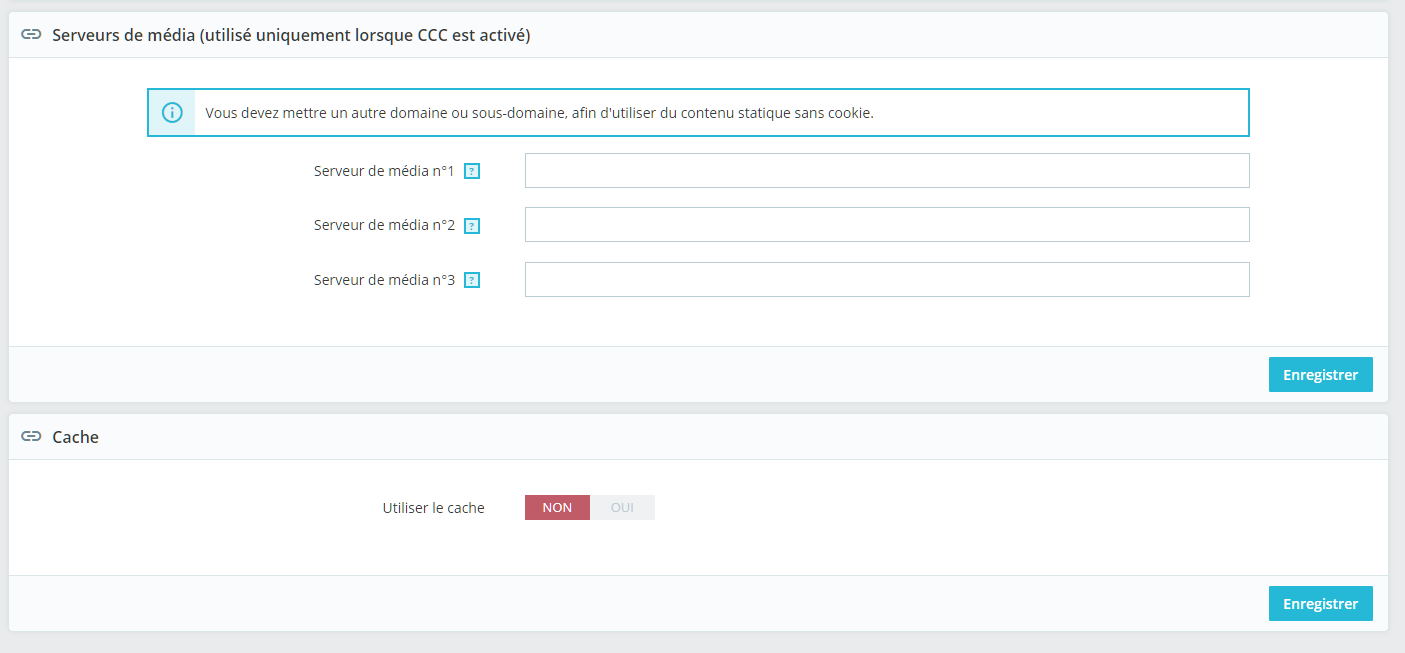Viewport: 1405px width, 653px height.
Task: Switch Utiliser le cache to OUI
Action: 622,508
